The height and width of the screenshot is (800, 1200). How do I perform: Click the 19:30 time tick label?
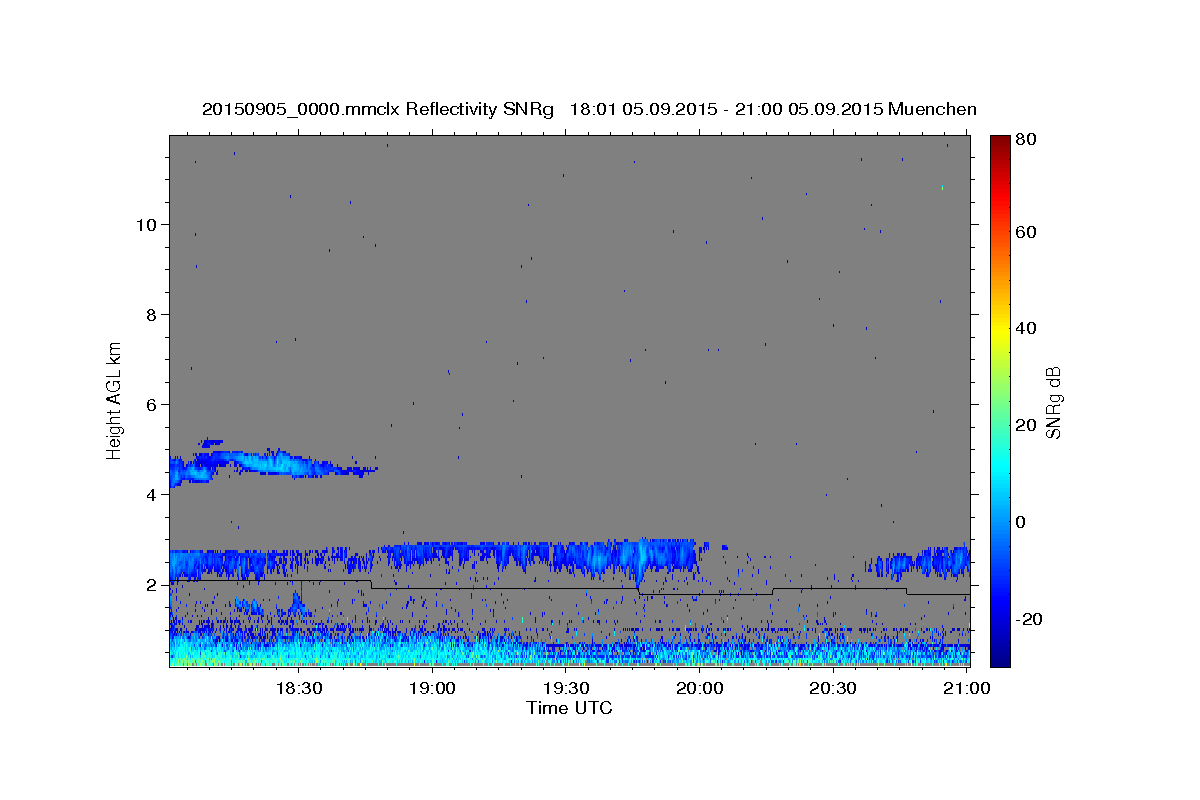[566, 688]
